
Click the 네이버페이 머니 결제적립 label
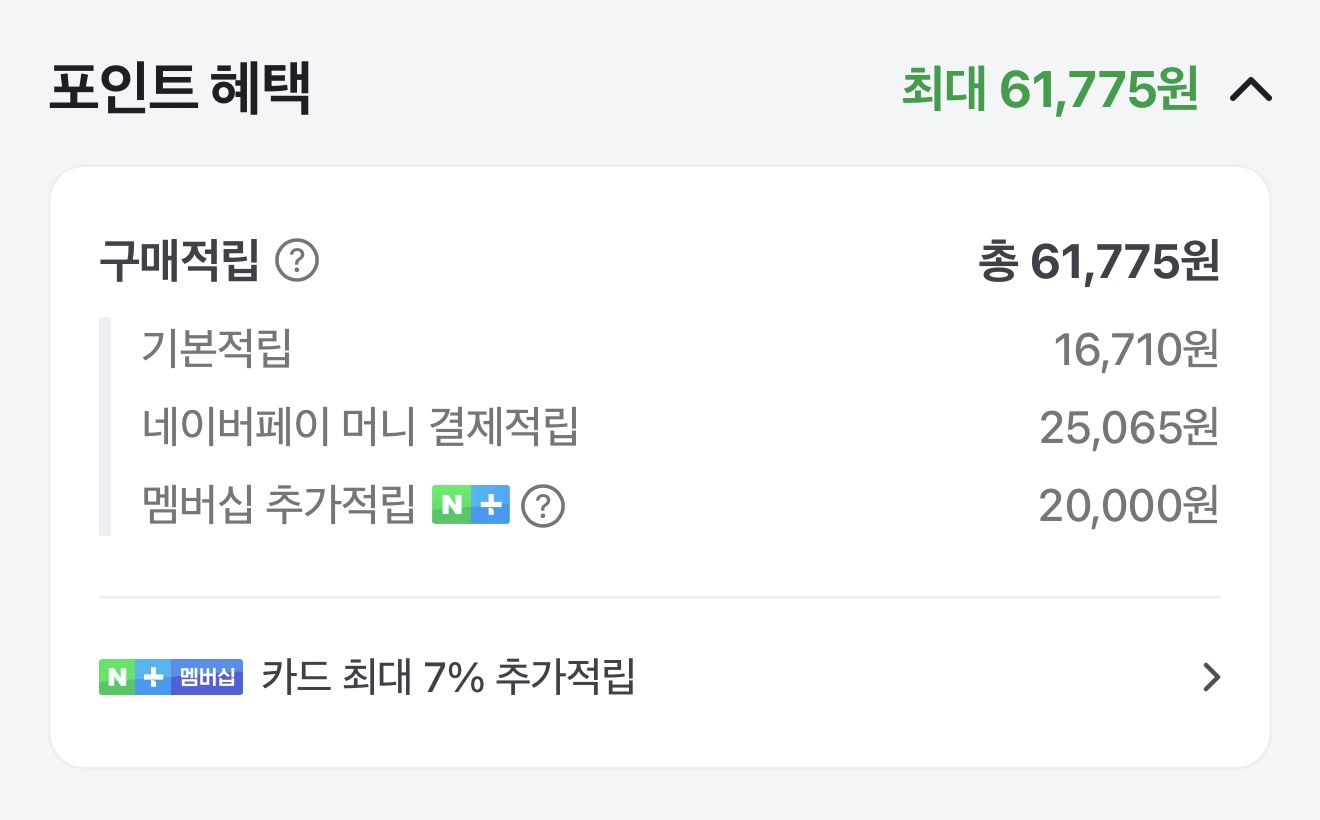click(360, 428)
